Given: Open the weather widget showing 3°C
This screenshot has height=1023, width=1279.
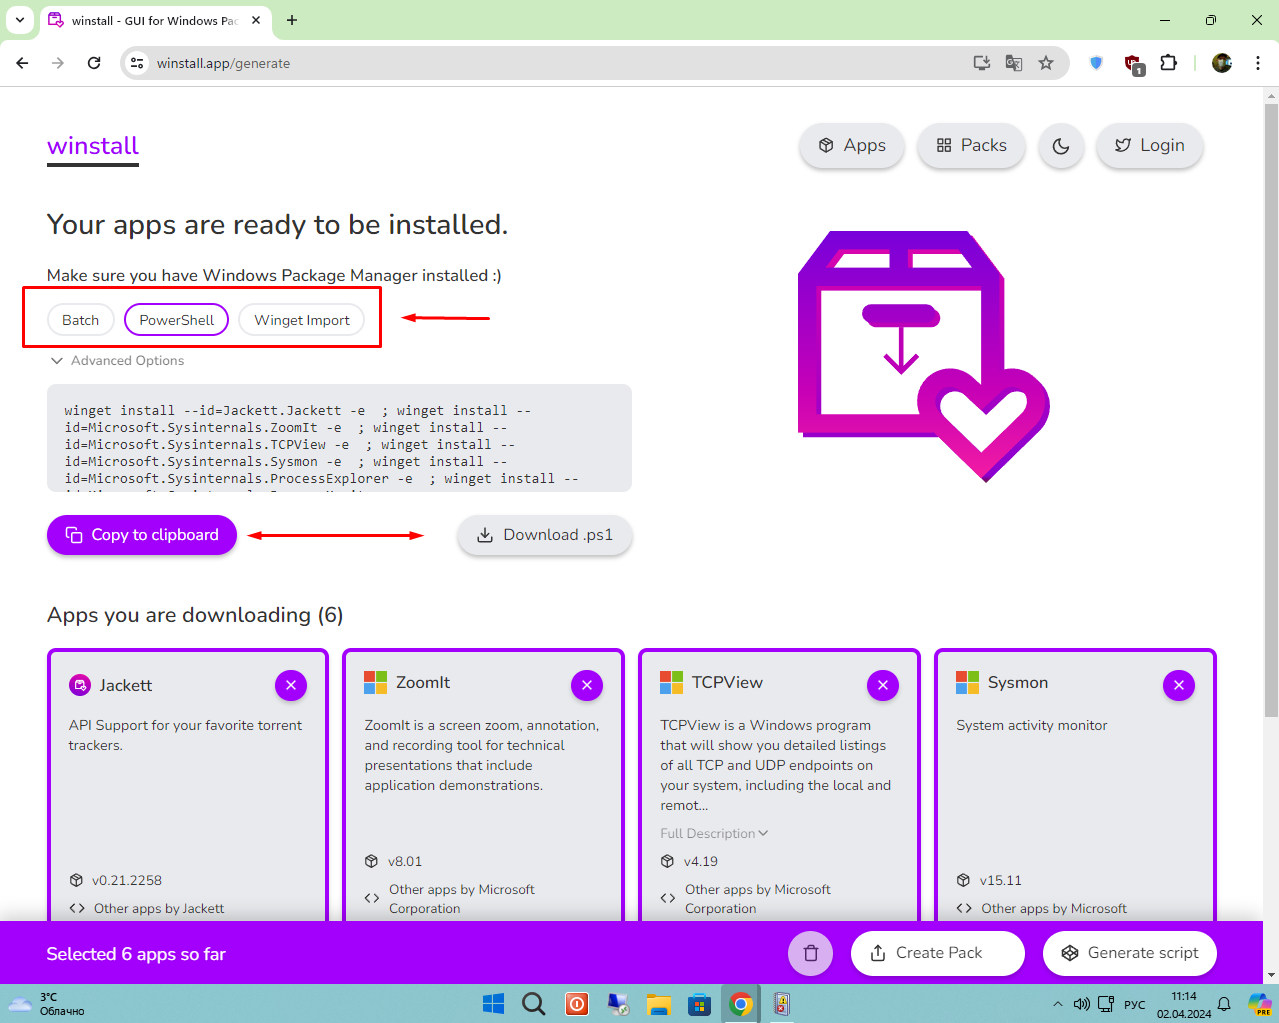Looking at the screenshot, I should (x=47, y=1004).
